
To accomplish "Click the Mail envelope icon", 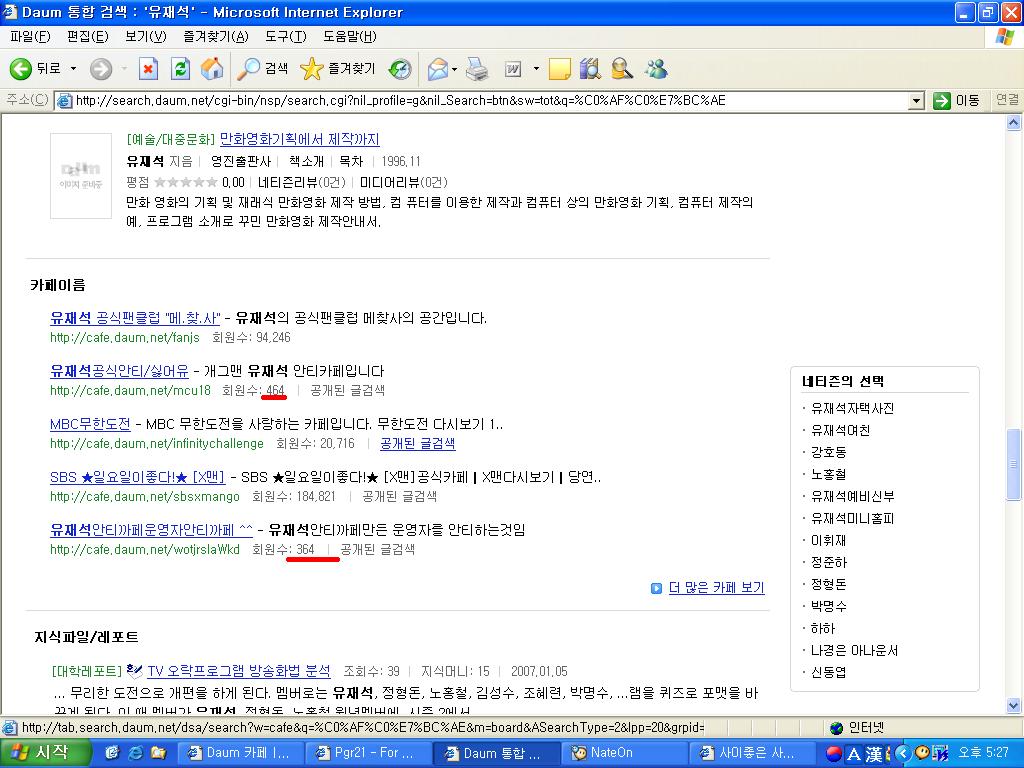I will click(x=438, y=69).
